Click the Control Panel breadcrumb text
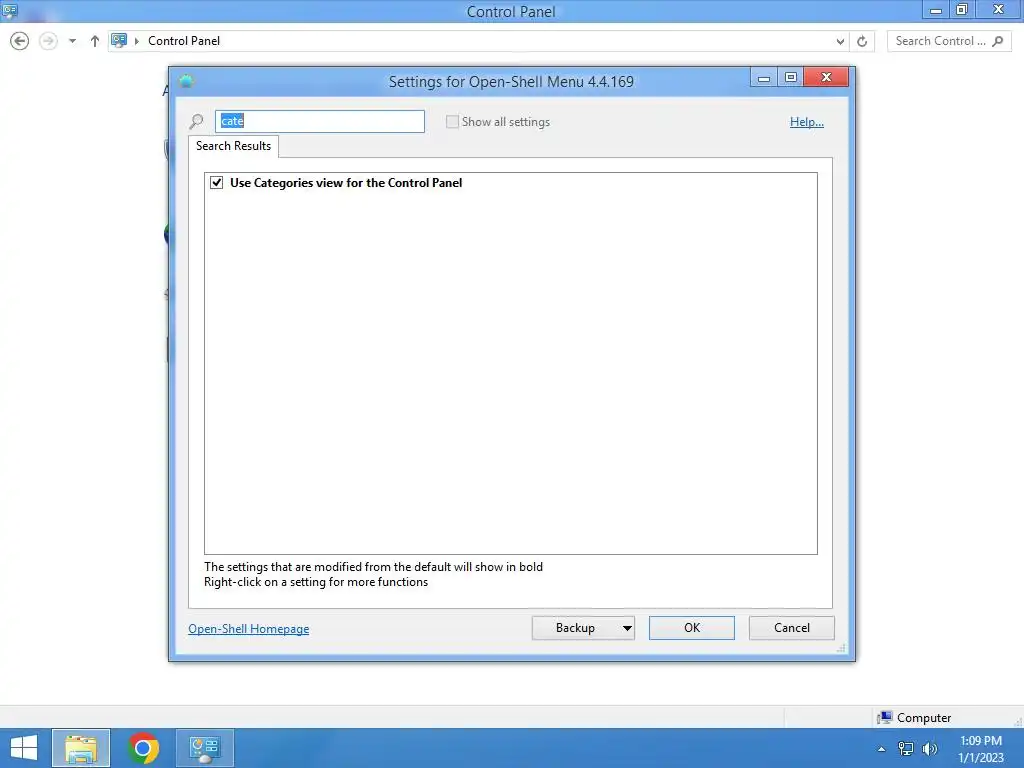The height and width of the screenshot is (768, 1024). tap(184, 40)
